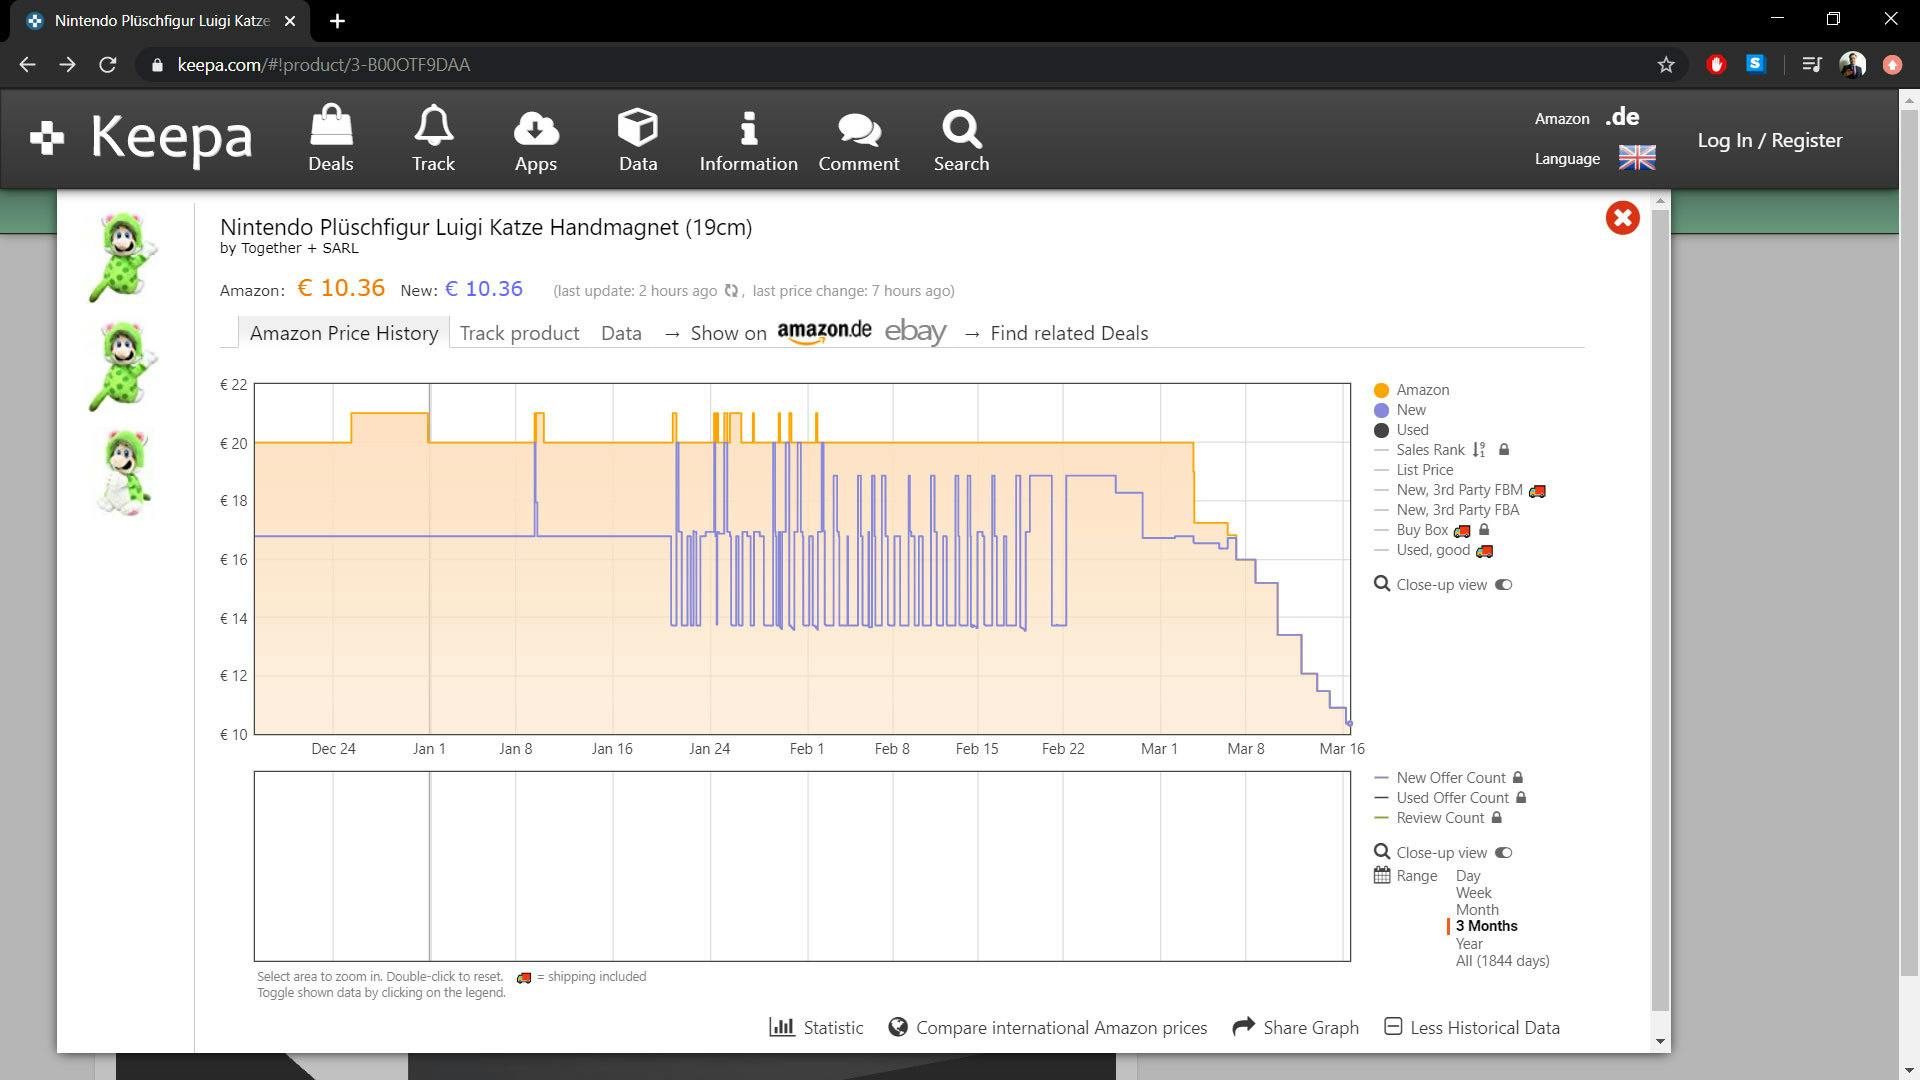Select the Year range option
1920x1080 pixels.
pyautogui.click(x=1468, y=943)
